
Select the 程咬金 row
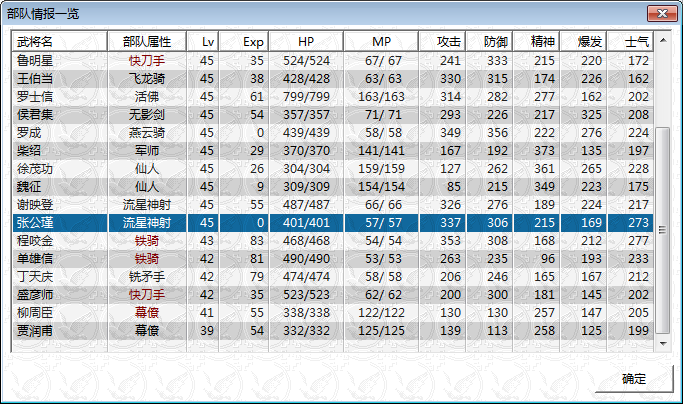point(333,241)
